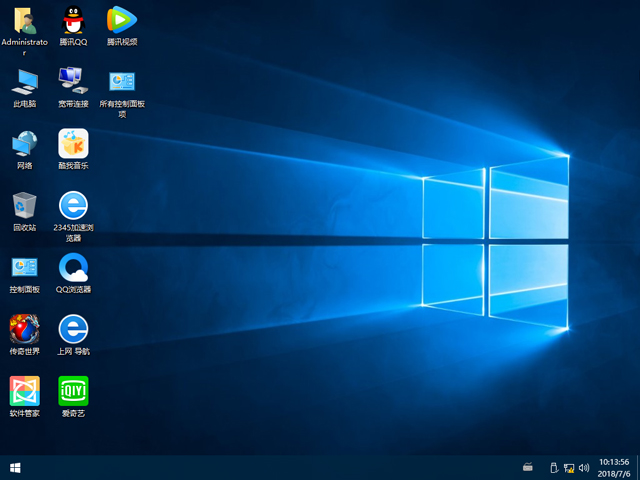Screen dimensions: 640x480
Task: Select the 控制面板 desktop icon
Action: pos(25,267)
